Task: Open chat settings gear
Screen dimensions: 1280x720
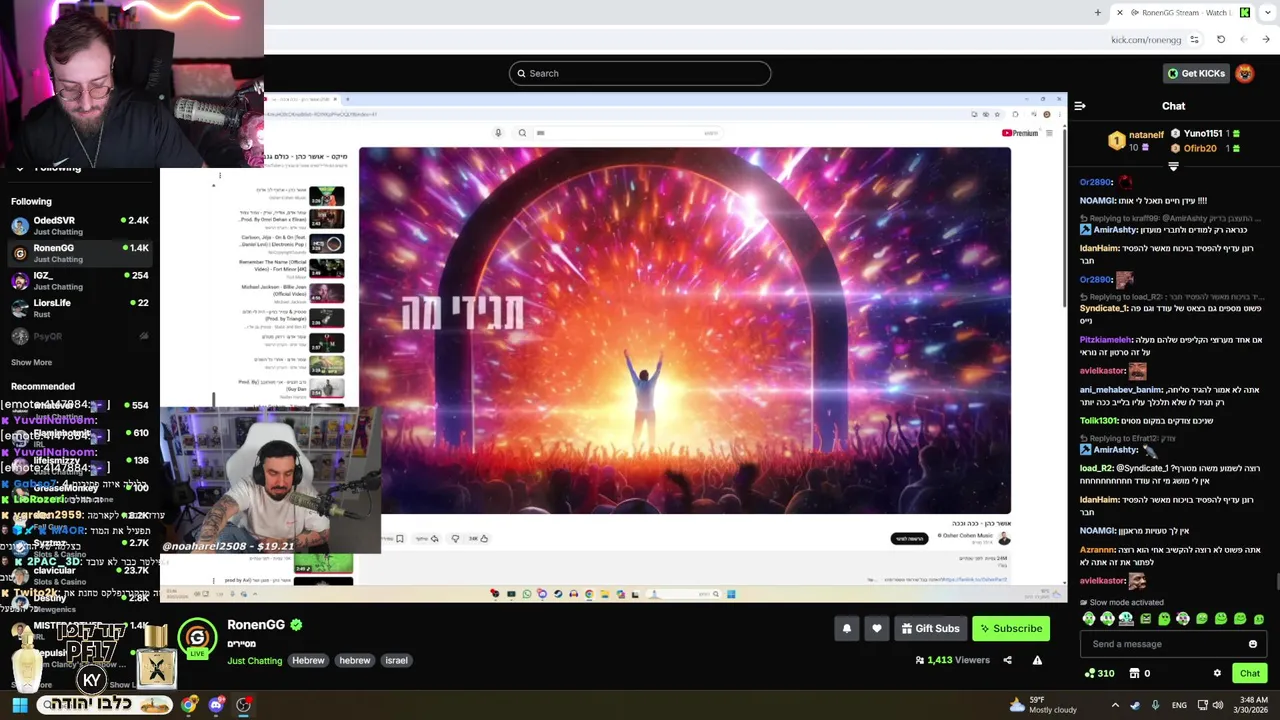Action: click(1217, 673)
